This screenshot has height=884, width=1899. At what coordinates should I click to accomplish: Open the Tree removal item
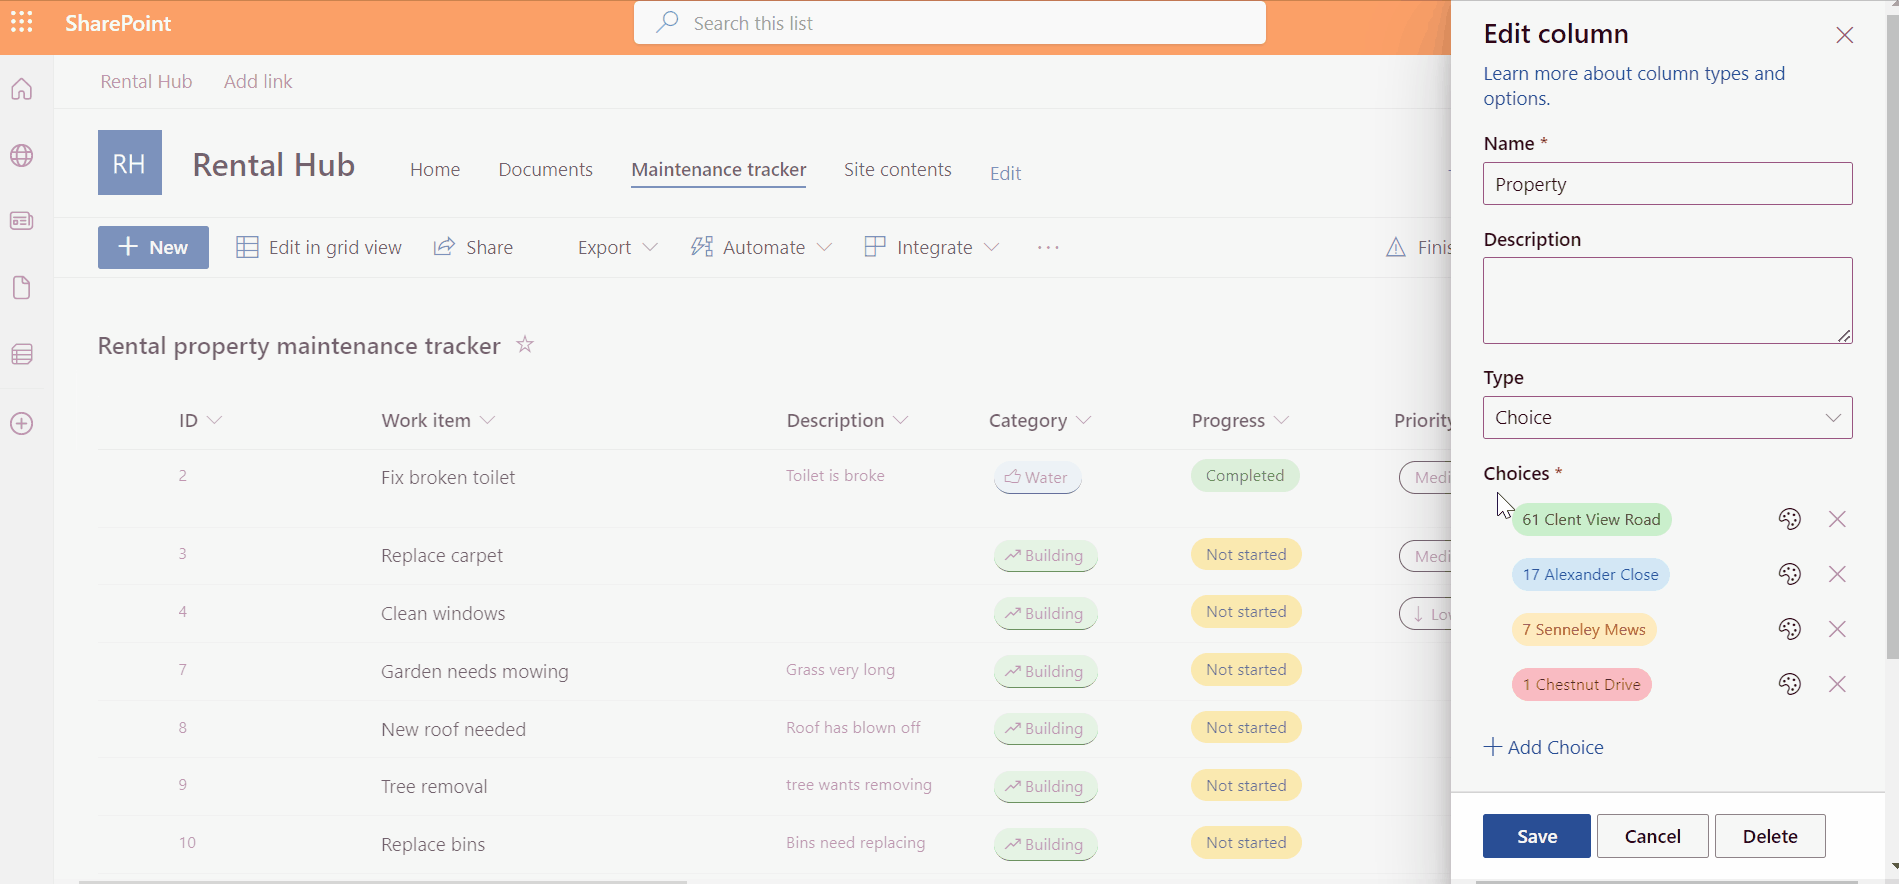(434, 787)
